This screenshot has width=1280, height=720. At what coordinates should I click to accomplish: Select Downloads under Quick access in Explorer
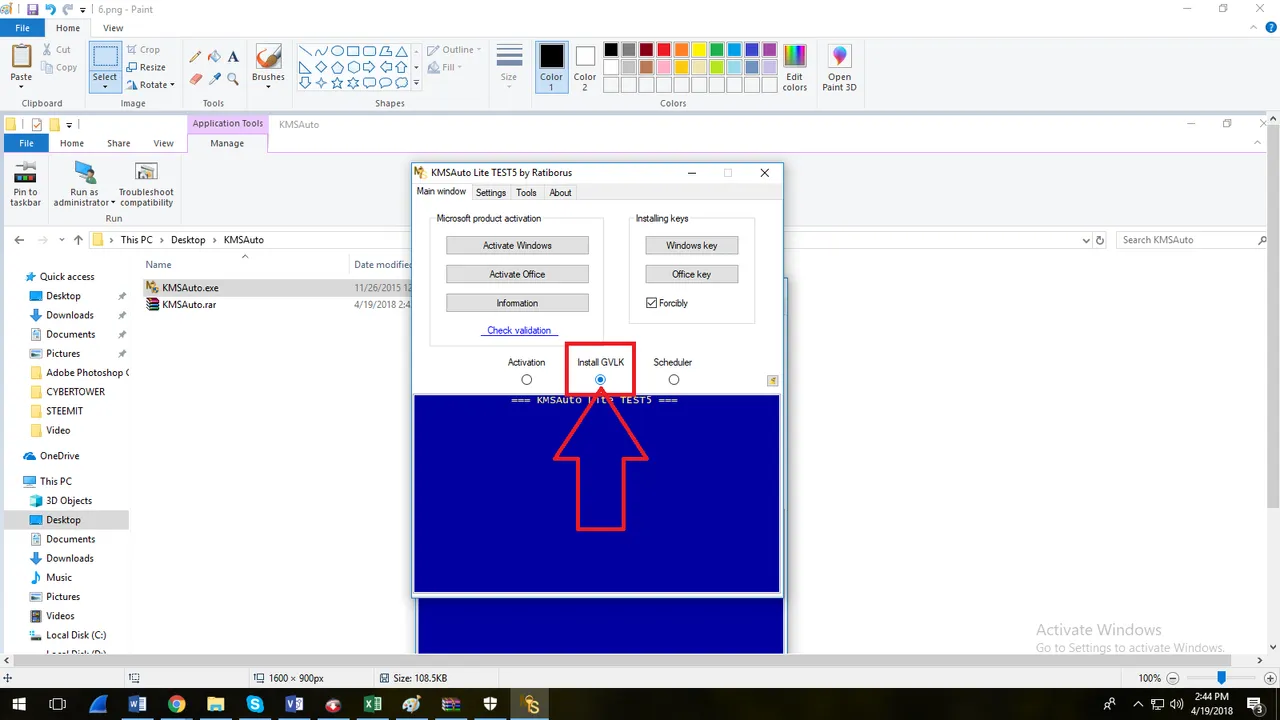70,315
